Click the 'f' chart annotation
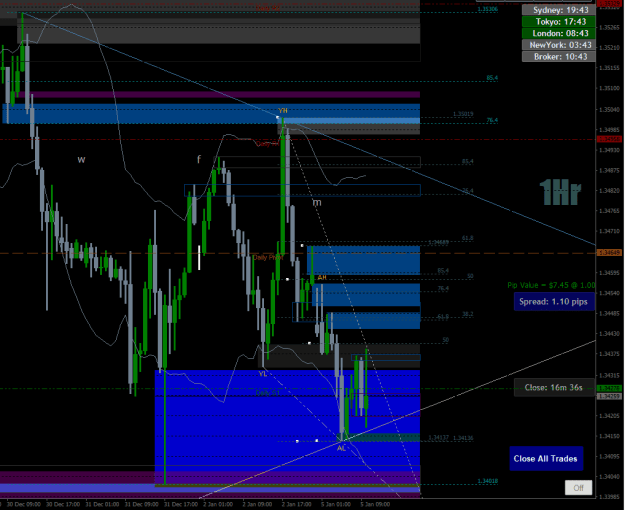 point(199,159)
